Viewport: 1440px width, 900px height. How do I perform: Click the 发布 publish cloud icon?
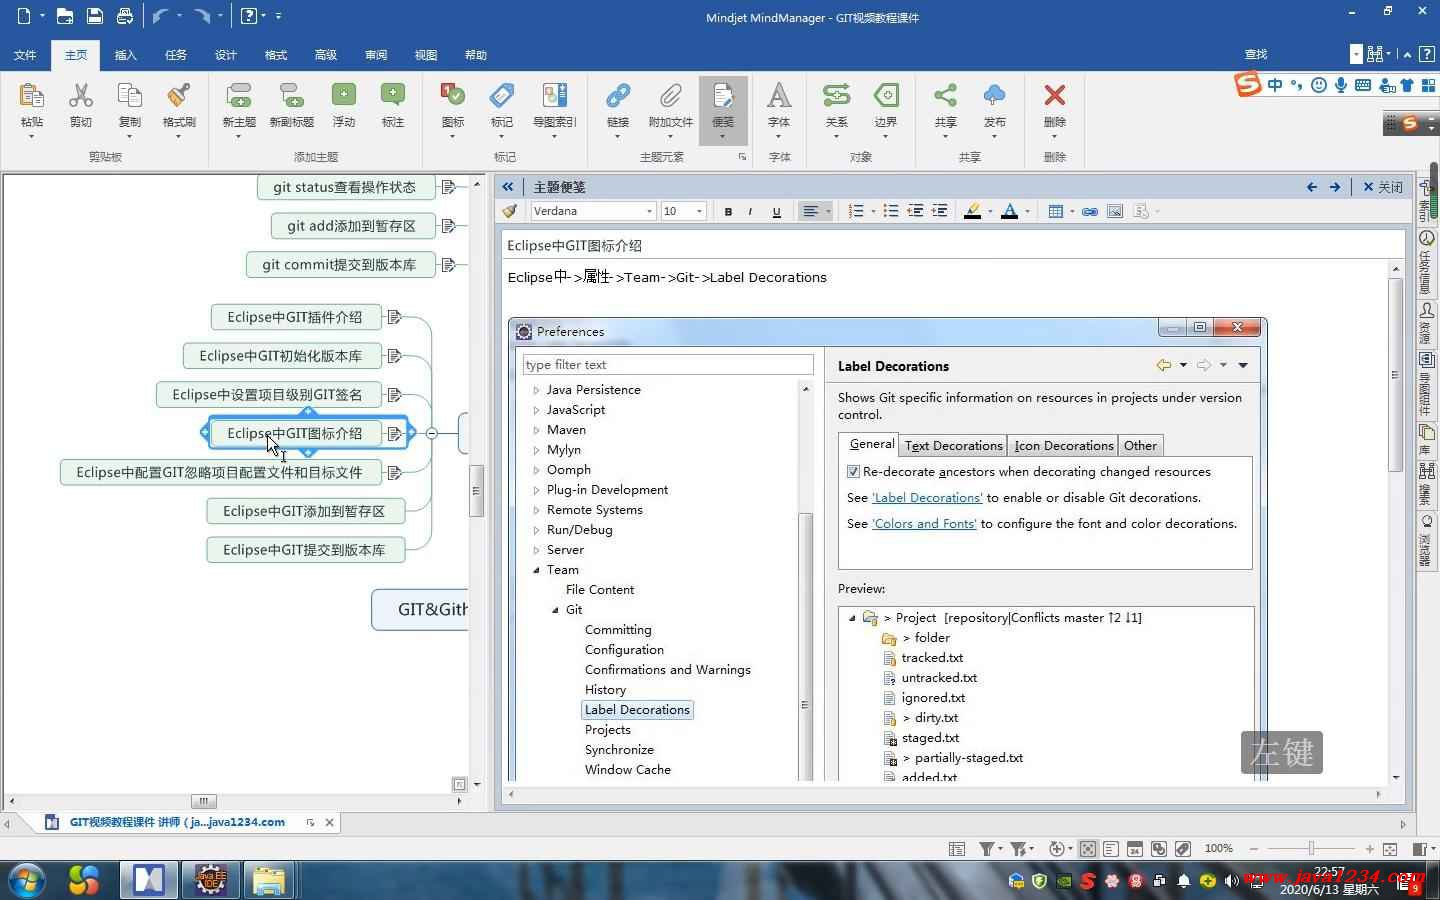point(994,95)
